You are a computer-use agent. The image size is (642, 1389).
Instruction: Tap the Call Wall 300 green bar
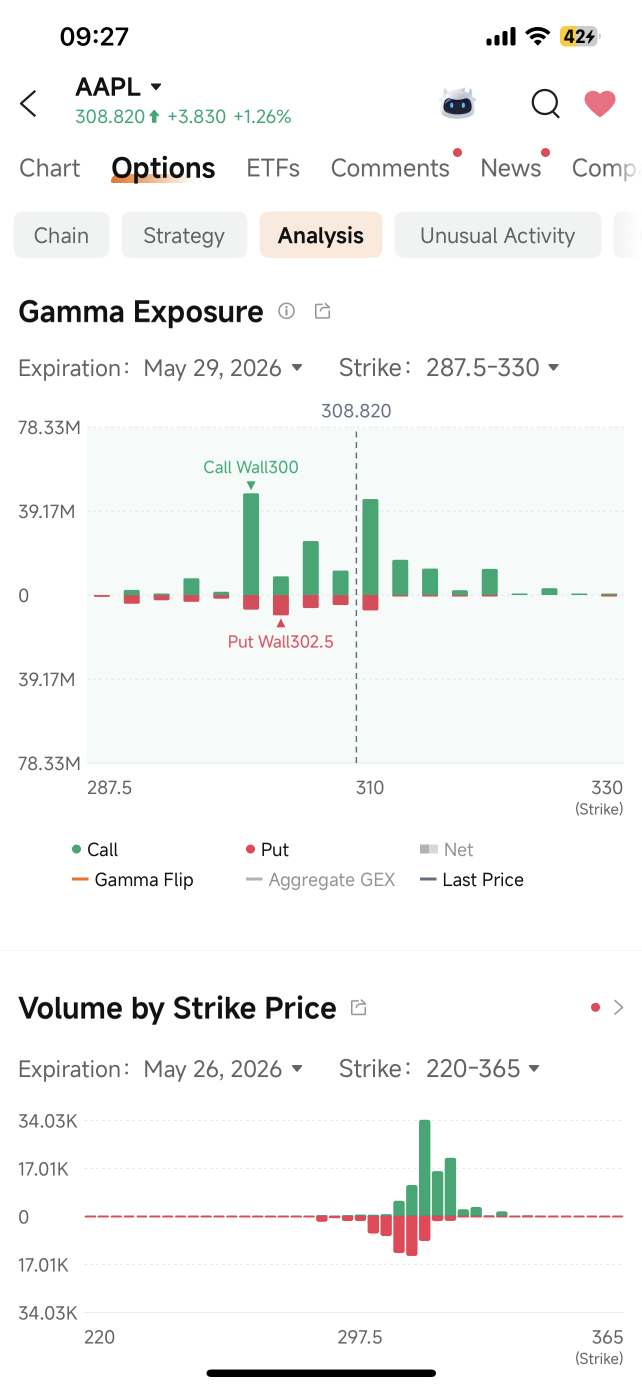coord(251,544)
